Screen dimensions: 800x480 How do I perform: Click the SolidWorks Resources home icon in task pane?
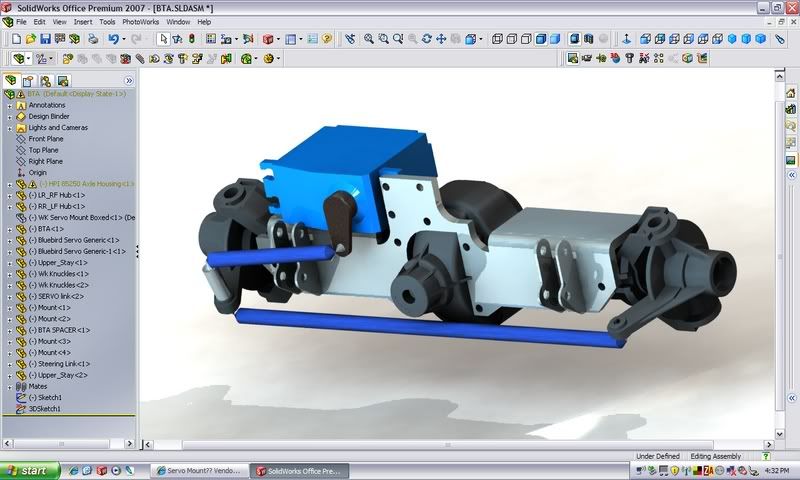click(790, 92)
